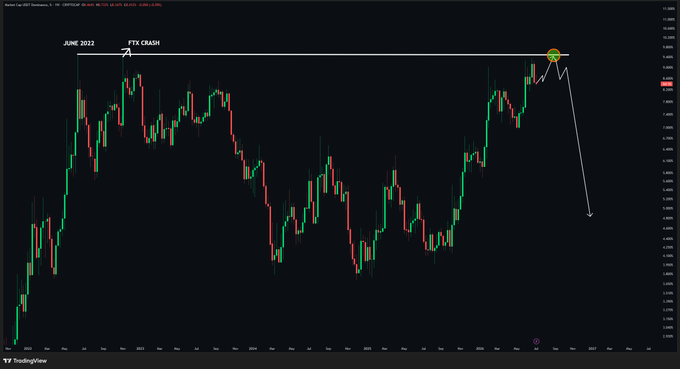Select the JUNE 2022 text annotation
Viewport: 680px width, 369px height.
[x=78, y=43]
